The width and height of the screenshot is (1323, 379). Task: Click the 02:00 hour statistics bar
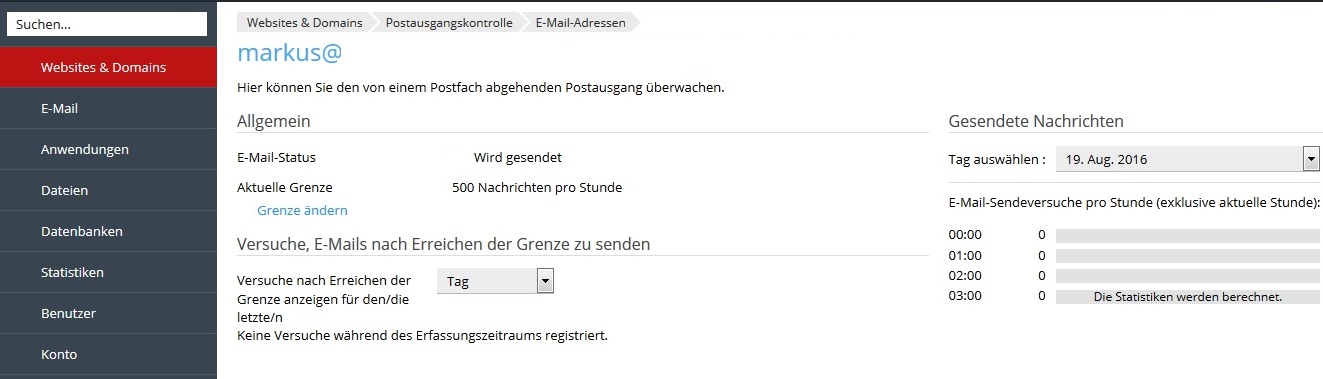[1188, 276]
